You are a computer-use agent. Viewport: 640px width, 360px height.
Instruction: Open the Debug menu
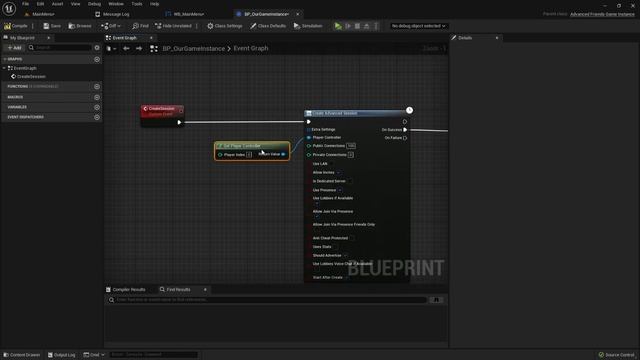[94, 4]
